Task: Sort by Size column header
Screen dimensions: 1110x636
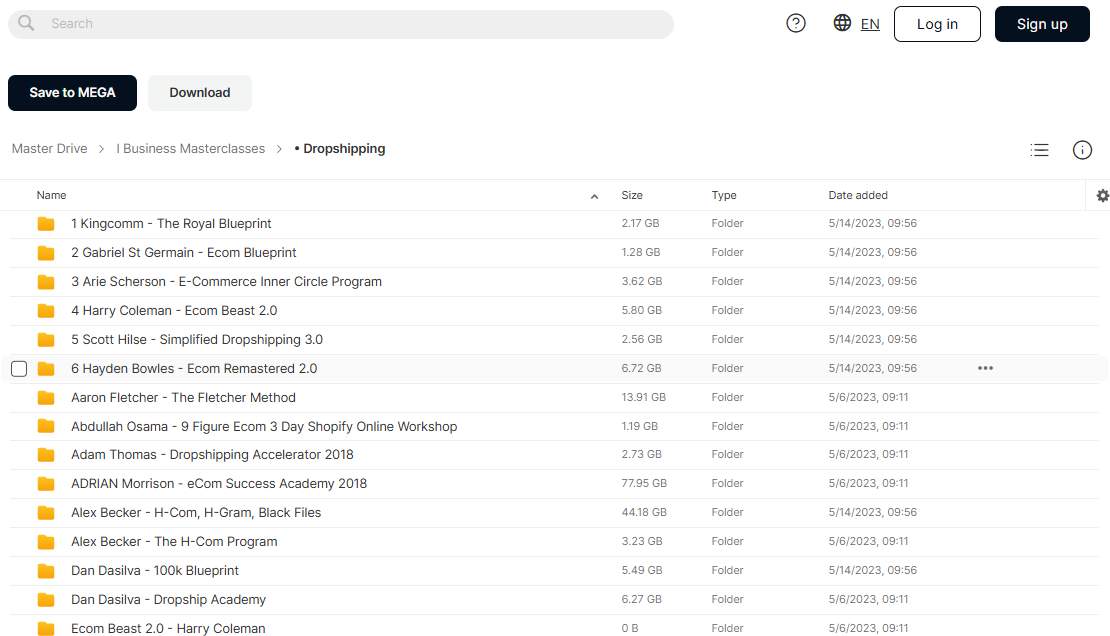Action: (632, 195)
